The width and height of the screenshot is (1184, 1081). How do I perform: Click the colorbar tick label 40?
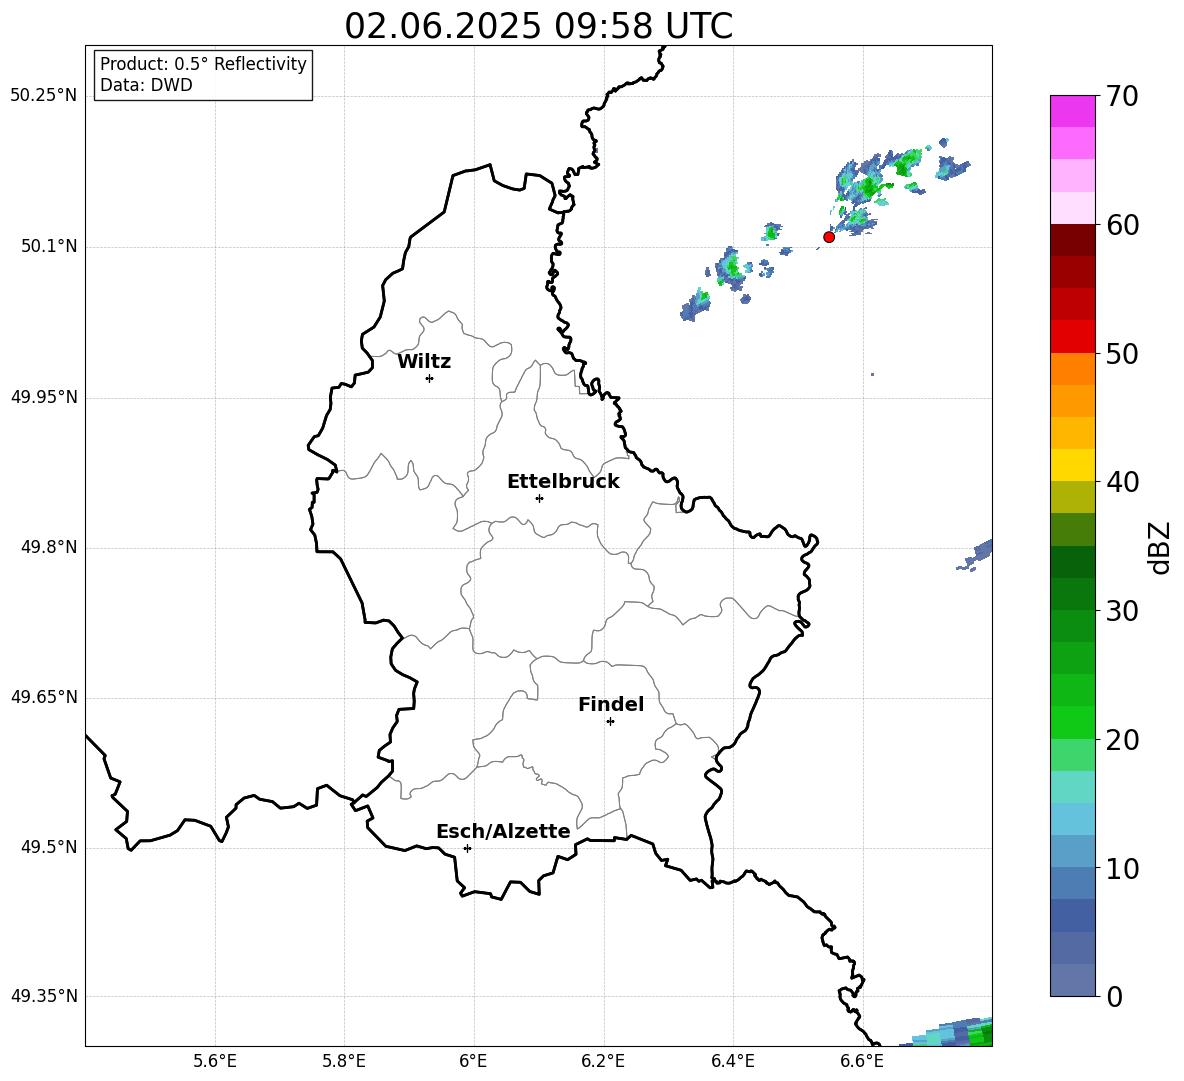[1122, 482]
